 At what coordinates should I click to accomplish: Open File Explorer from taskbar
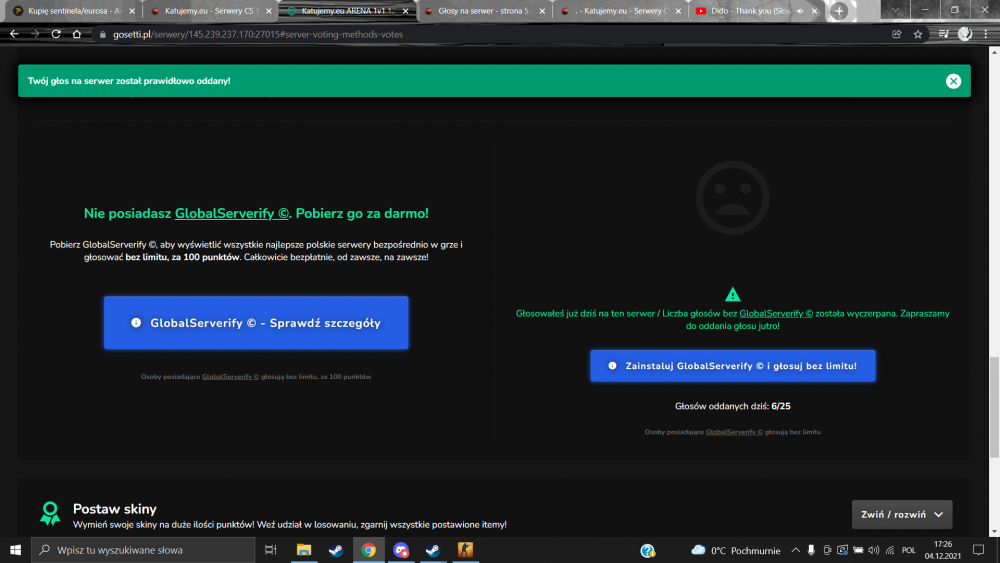click(x=304, y=550)
